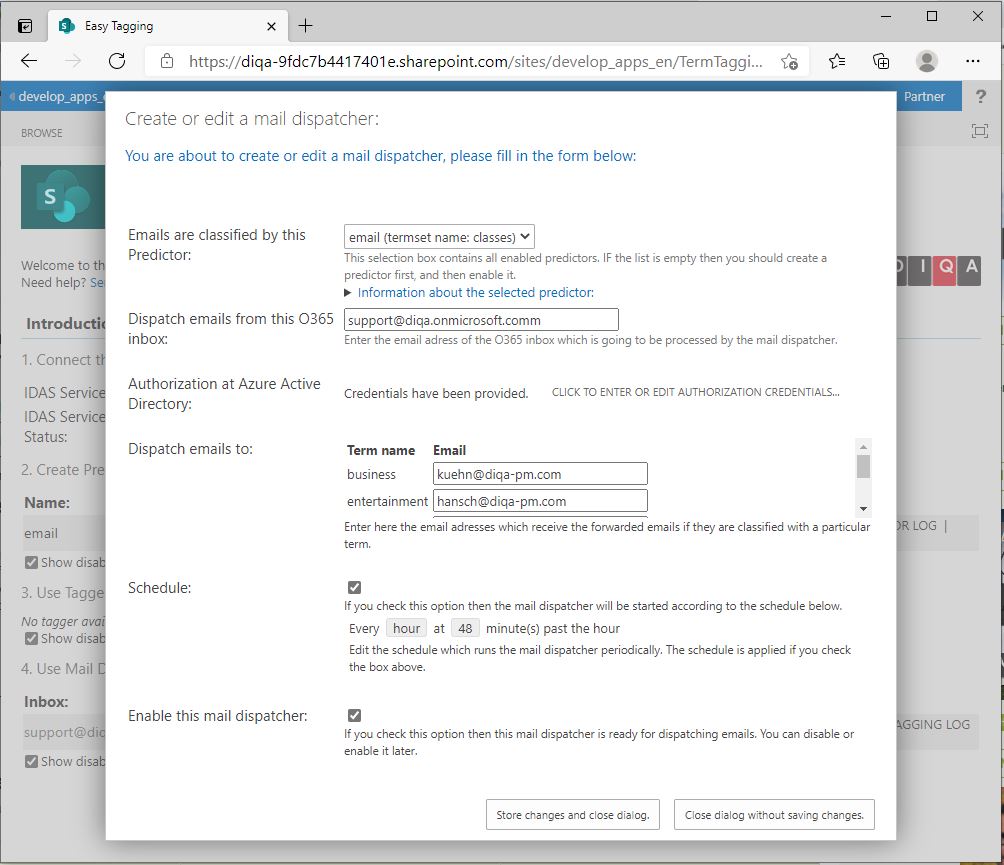Click the browser Back arrow
Image resolution: width=1004 pixels, height=865 pixels.
coord(29,61)
